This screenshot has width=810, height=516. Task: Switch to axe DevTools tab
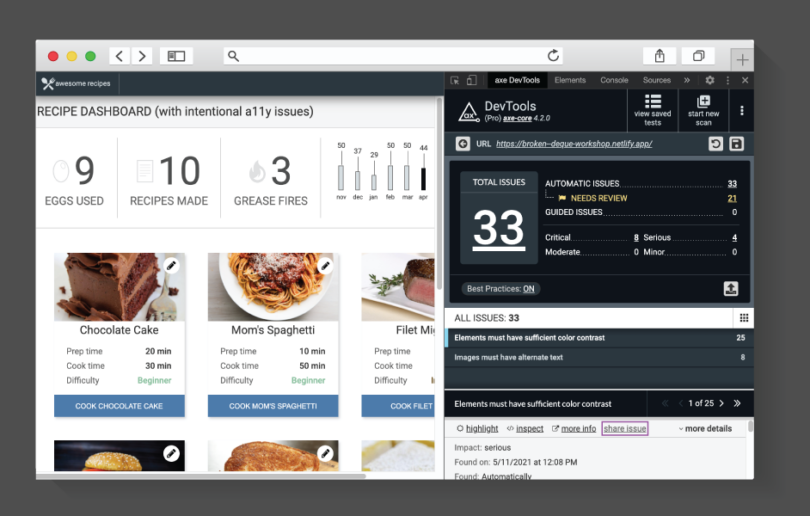pyautogui.click(x=517, y=80)
